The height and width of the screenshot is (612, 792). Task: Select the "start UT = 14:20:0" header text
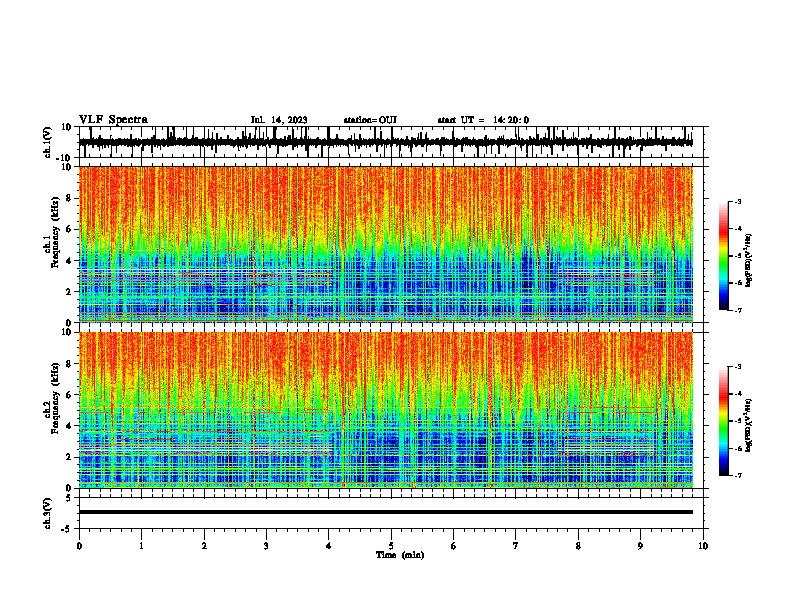483,120
